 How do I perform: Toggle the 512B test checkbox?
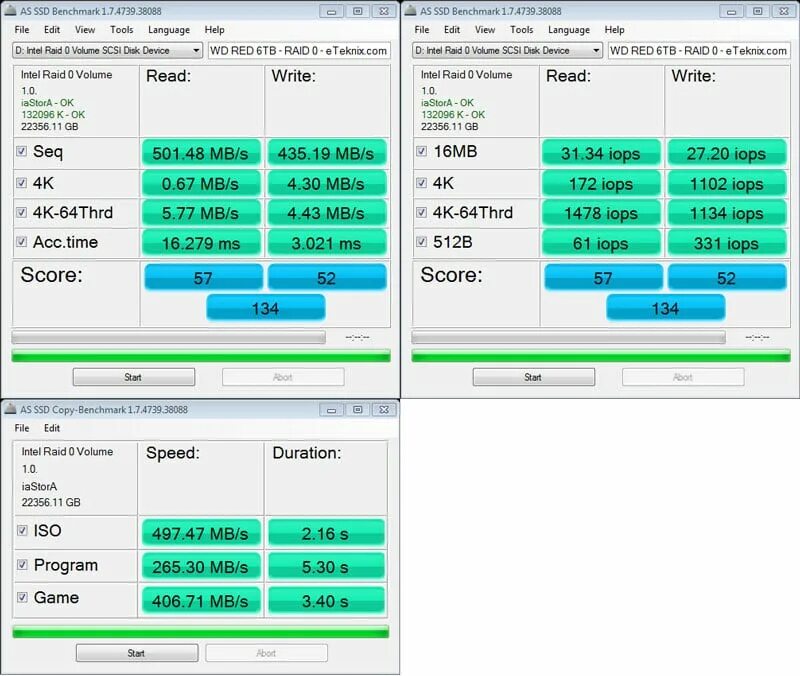pos(421,242)
